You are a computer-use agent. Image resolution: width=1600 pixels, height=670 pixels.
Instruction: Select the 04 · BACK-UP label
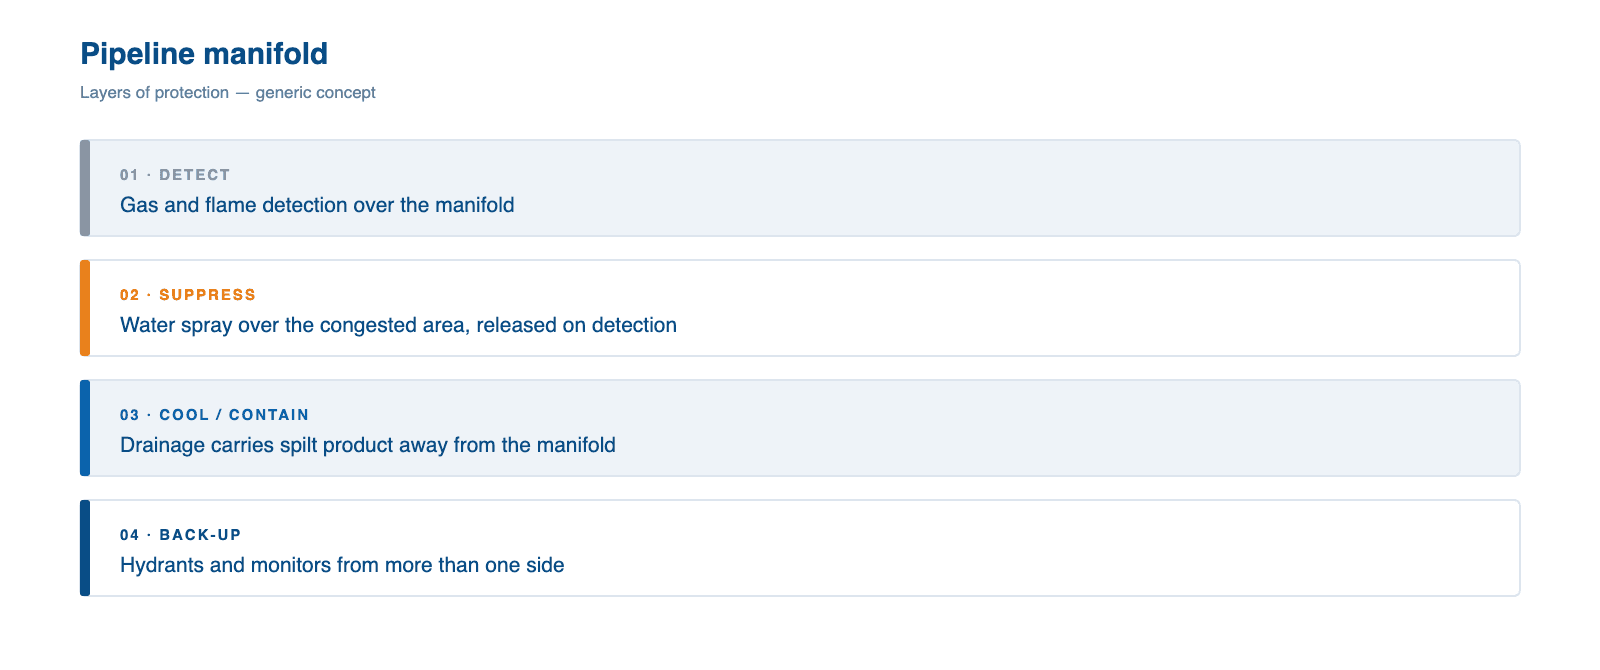point(181,535)
